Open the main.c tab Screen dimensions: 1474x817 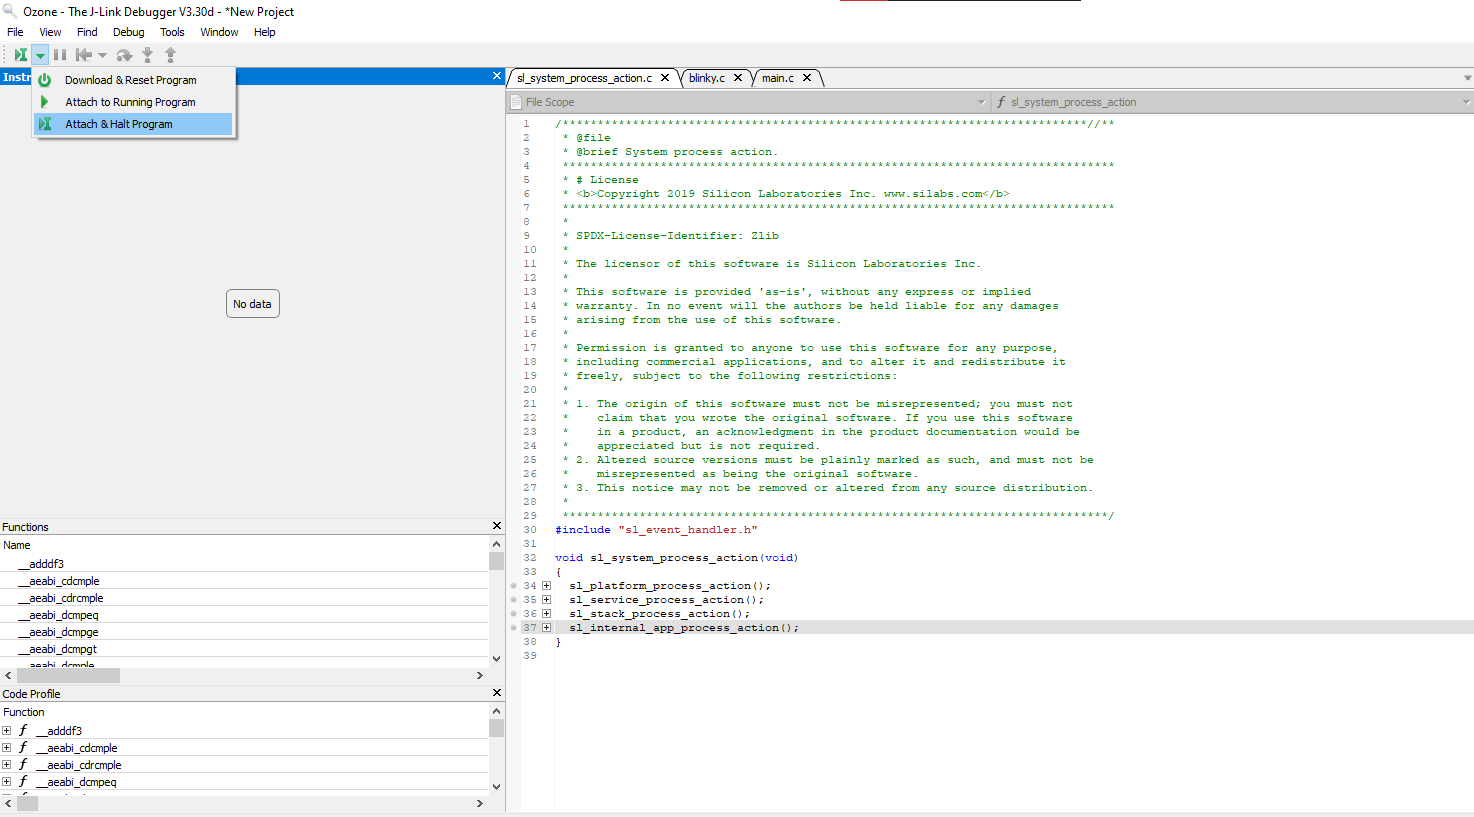779,77
